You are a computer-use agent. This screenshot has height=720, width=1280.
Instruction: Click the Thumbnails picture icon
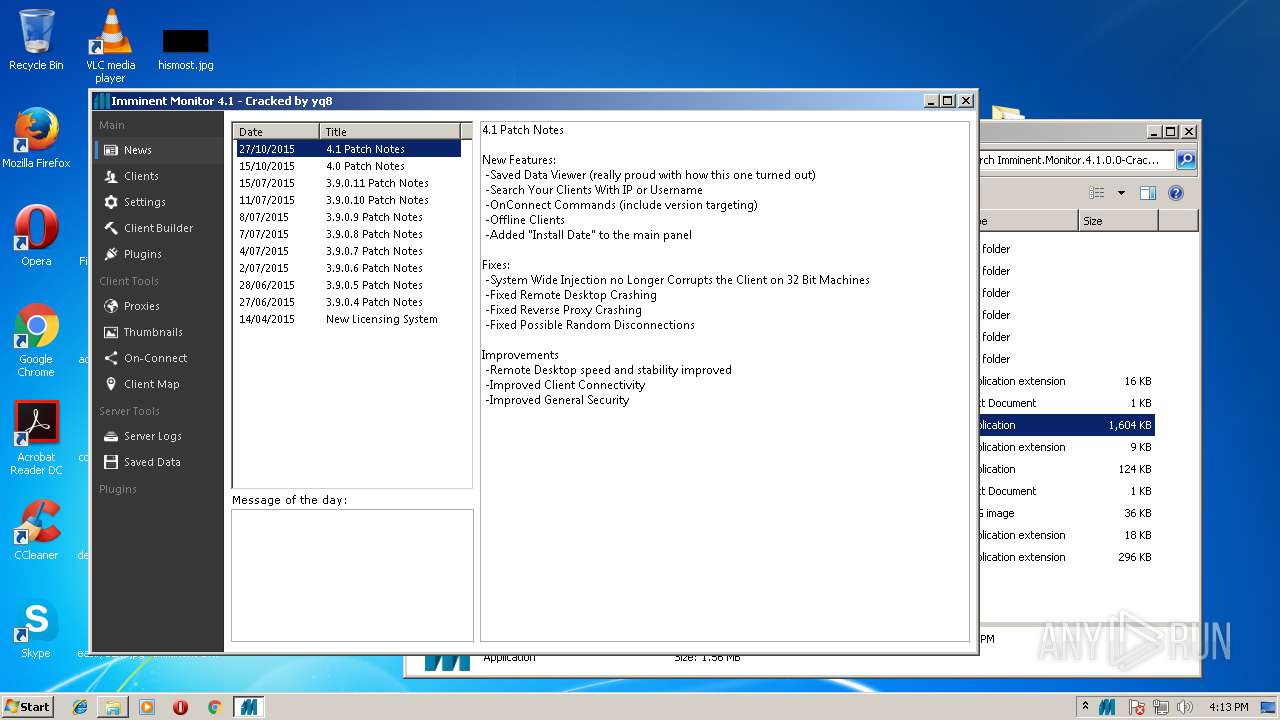point(111,332)
